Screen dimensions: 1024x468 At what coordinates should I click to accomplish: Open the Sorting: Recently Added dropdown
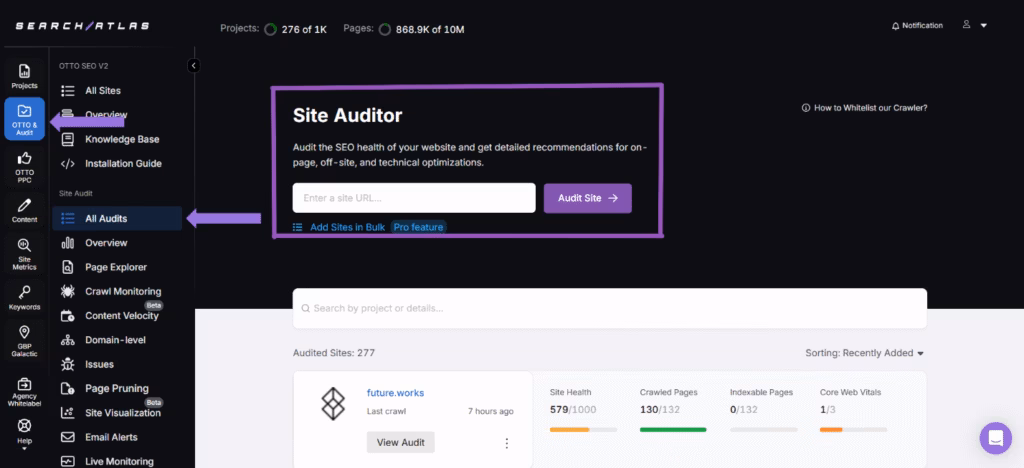tap(864, 353)
